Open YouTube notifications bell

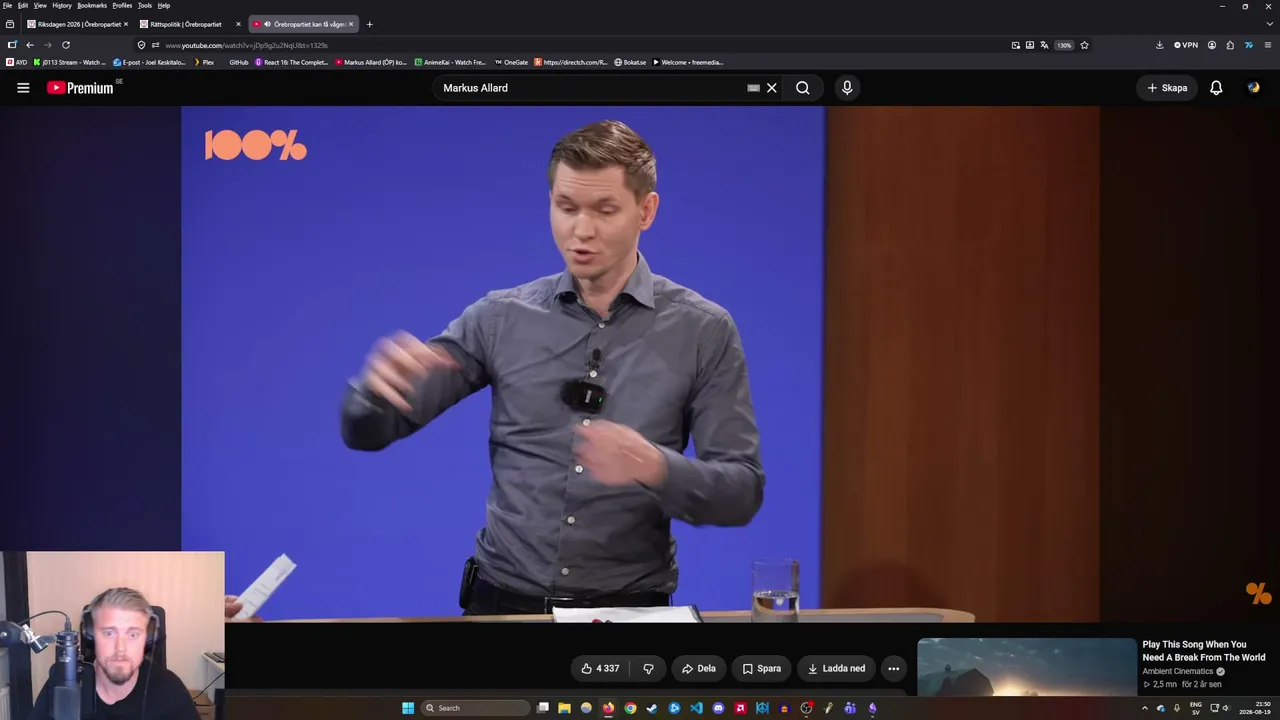(1216, 88)
